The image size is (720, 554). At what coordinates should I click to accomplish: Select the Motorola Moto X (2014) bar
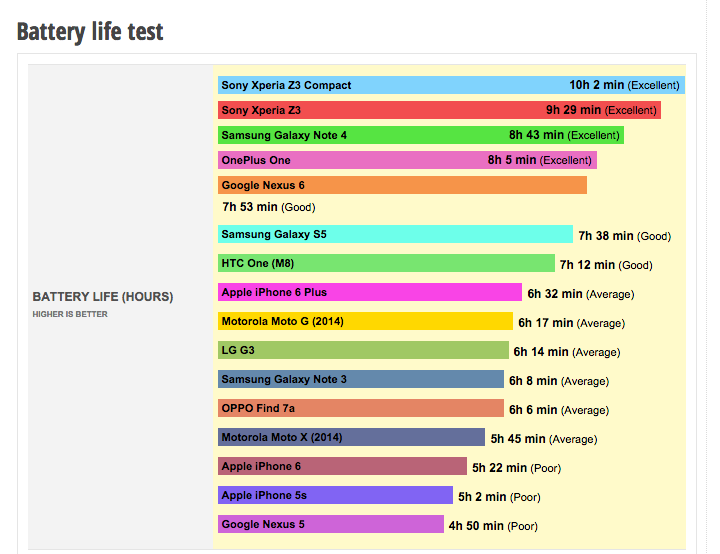351,437
